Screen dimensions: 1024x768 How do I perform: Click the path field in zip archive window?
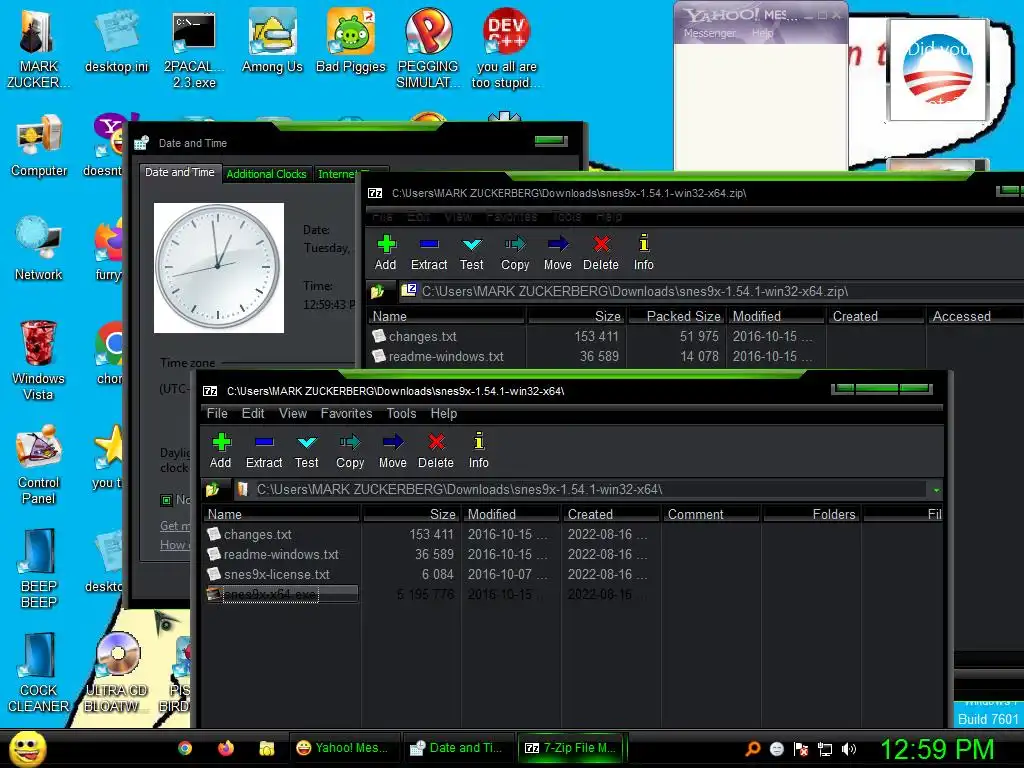pyautogui.click(x=711, y=291)
